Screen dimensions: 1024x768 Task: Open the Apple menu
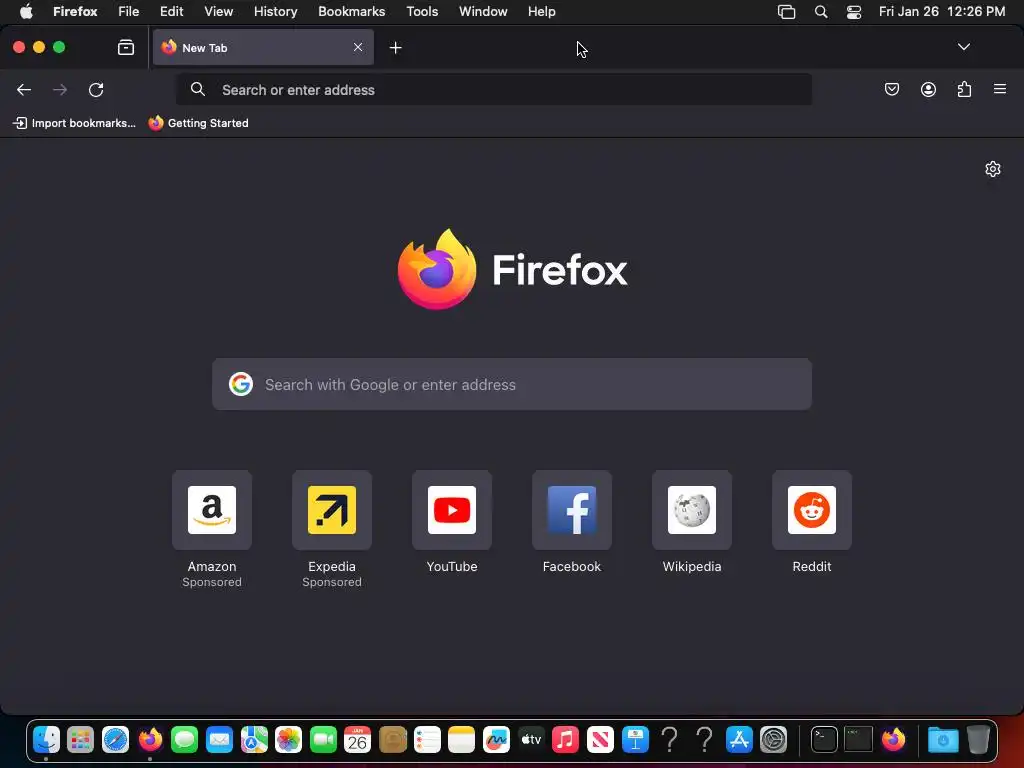(26, 12)
